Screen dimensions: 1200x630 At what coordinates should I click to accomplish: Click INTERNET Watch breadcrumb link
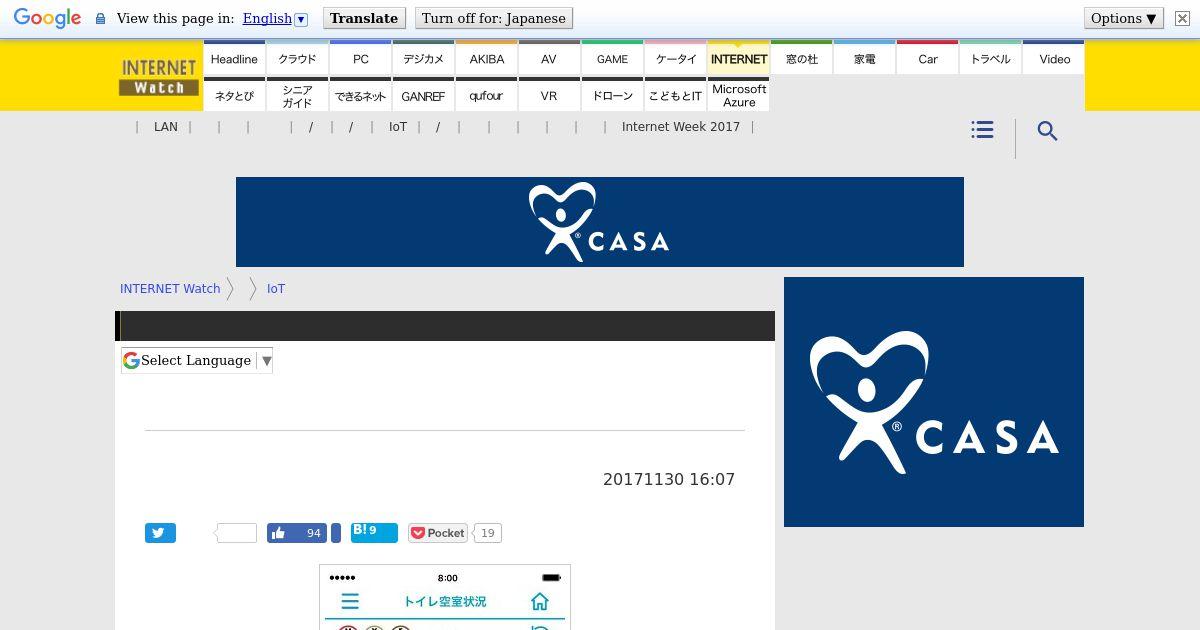170,288
